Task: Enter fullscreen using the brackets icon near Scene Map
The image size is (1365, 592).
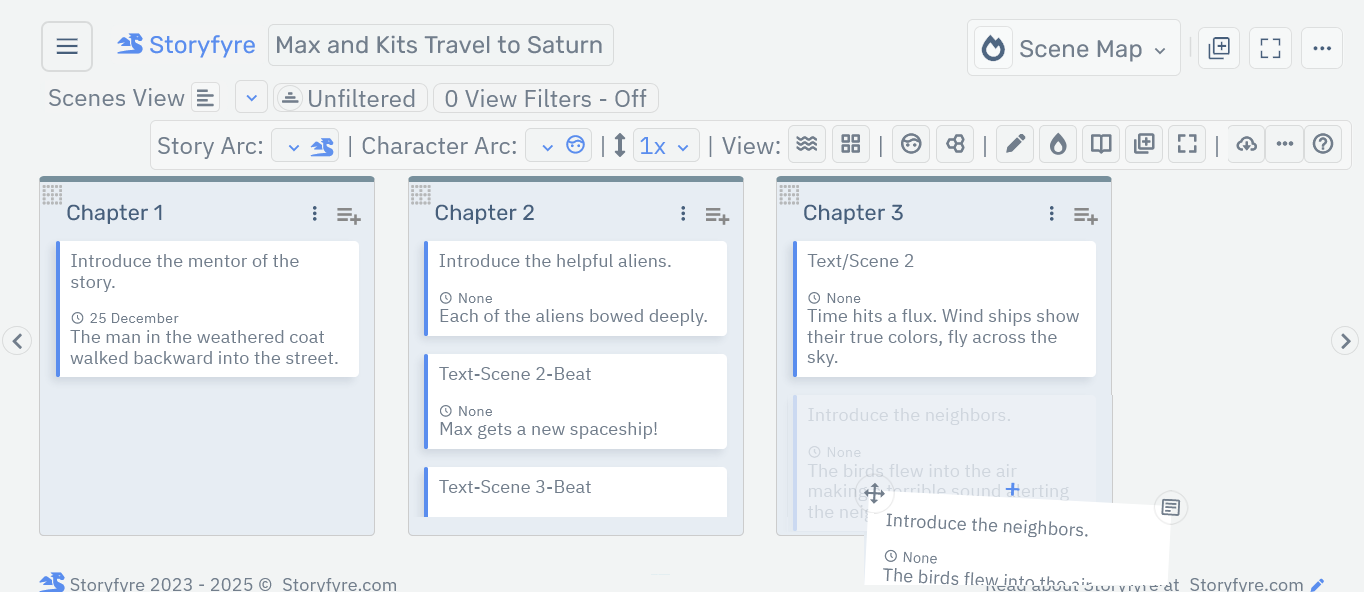Action: pyautogui.click(x=1270, y=47)
